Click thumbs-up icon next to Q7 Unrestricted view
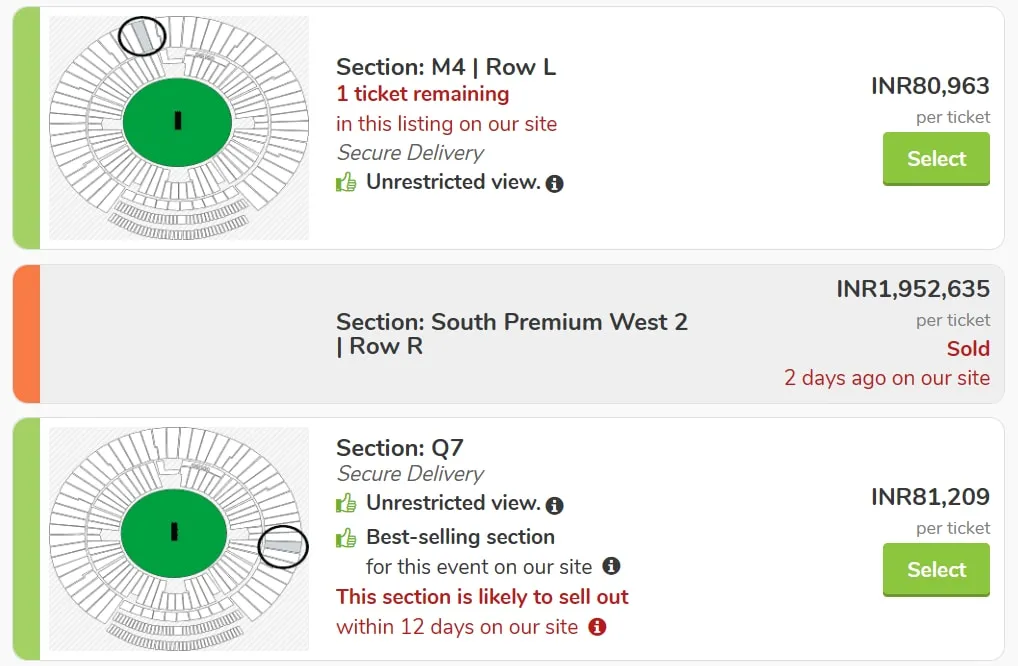Image resolution: width=1018 pixels, height=666 pixels. coord(346,503)
